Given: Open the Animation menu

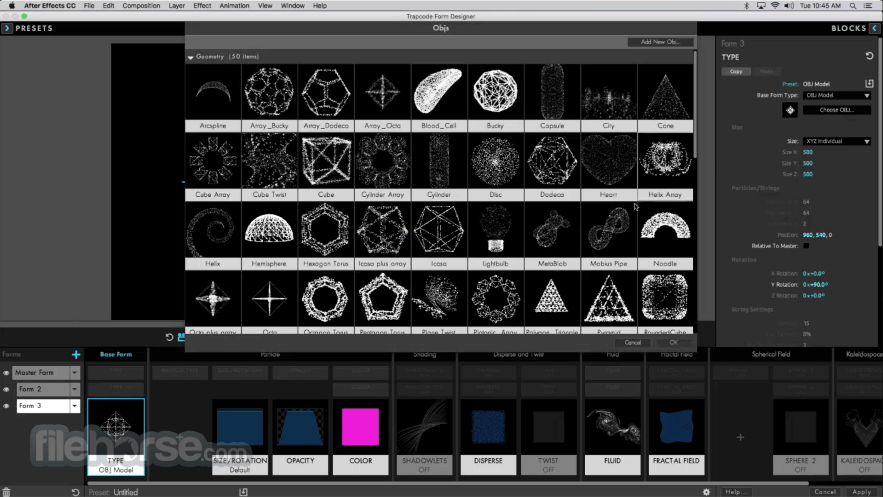Looking at the screenshot, I should point(234,6).
